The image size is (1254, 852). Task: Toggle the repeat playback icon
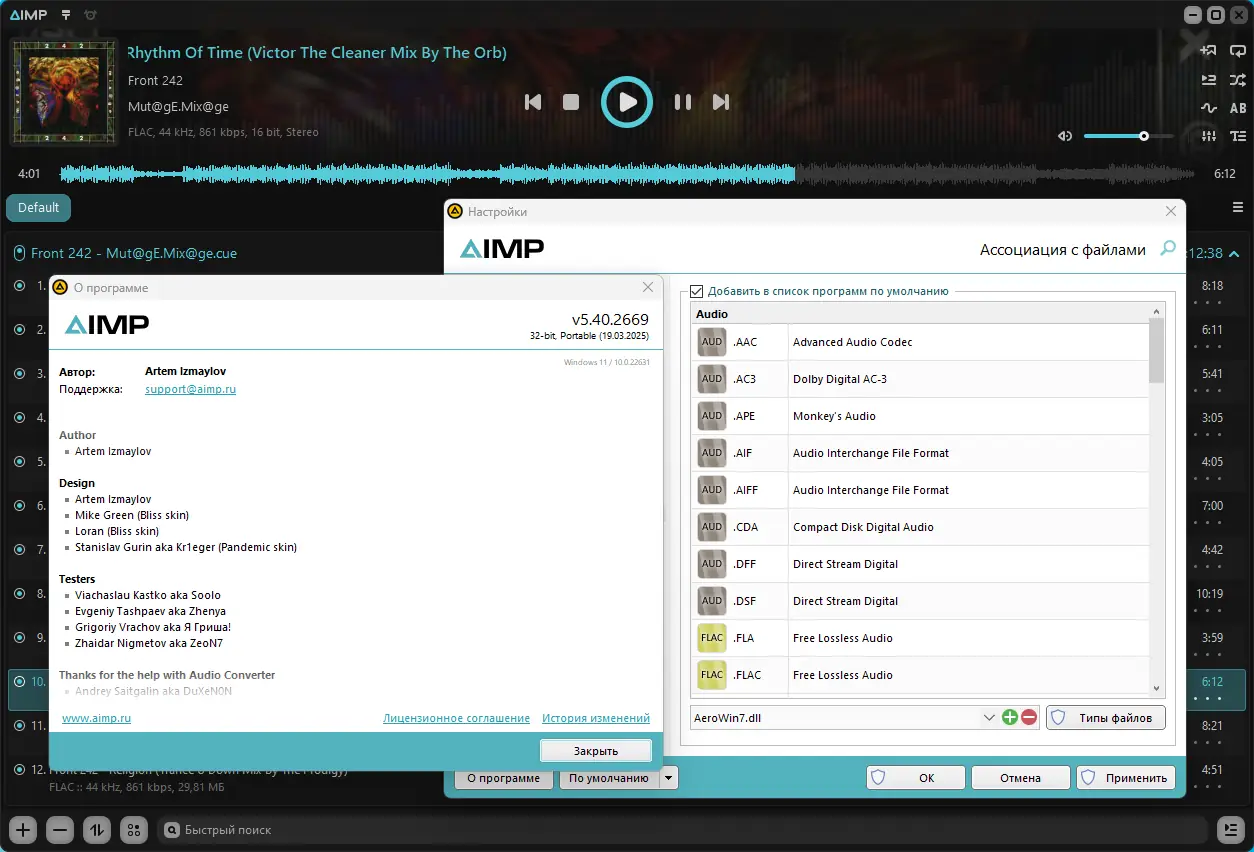pos(1238,51)
